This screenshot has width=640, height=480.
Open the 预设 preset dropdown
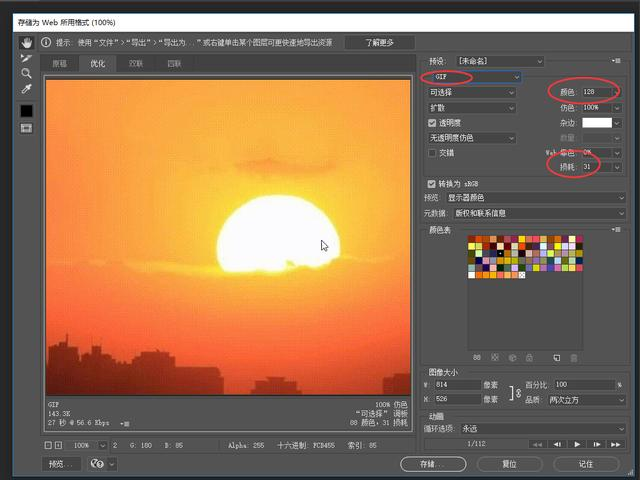pos(500,61)
